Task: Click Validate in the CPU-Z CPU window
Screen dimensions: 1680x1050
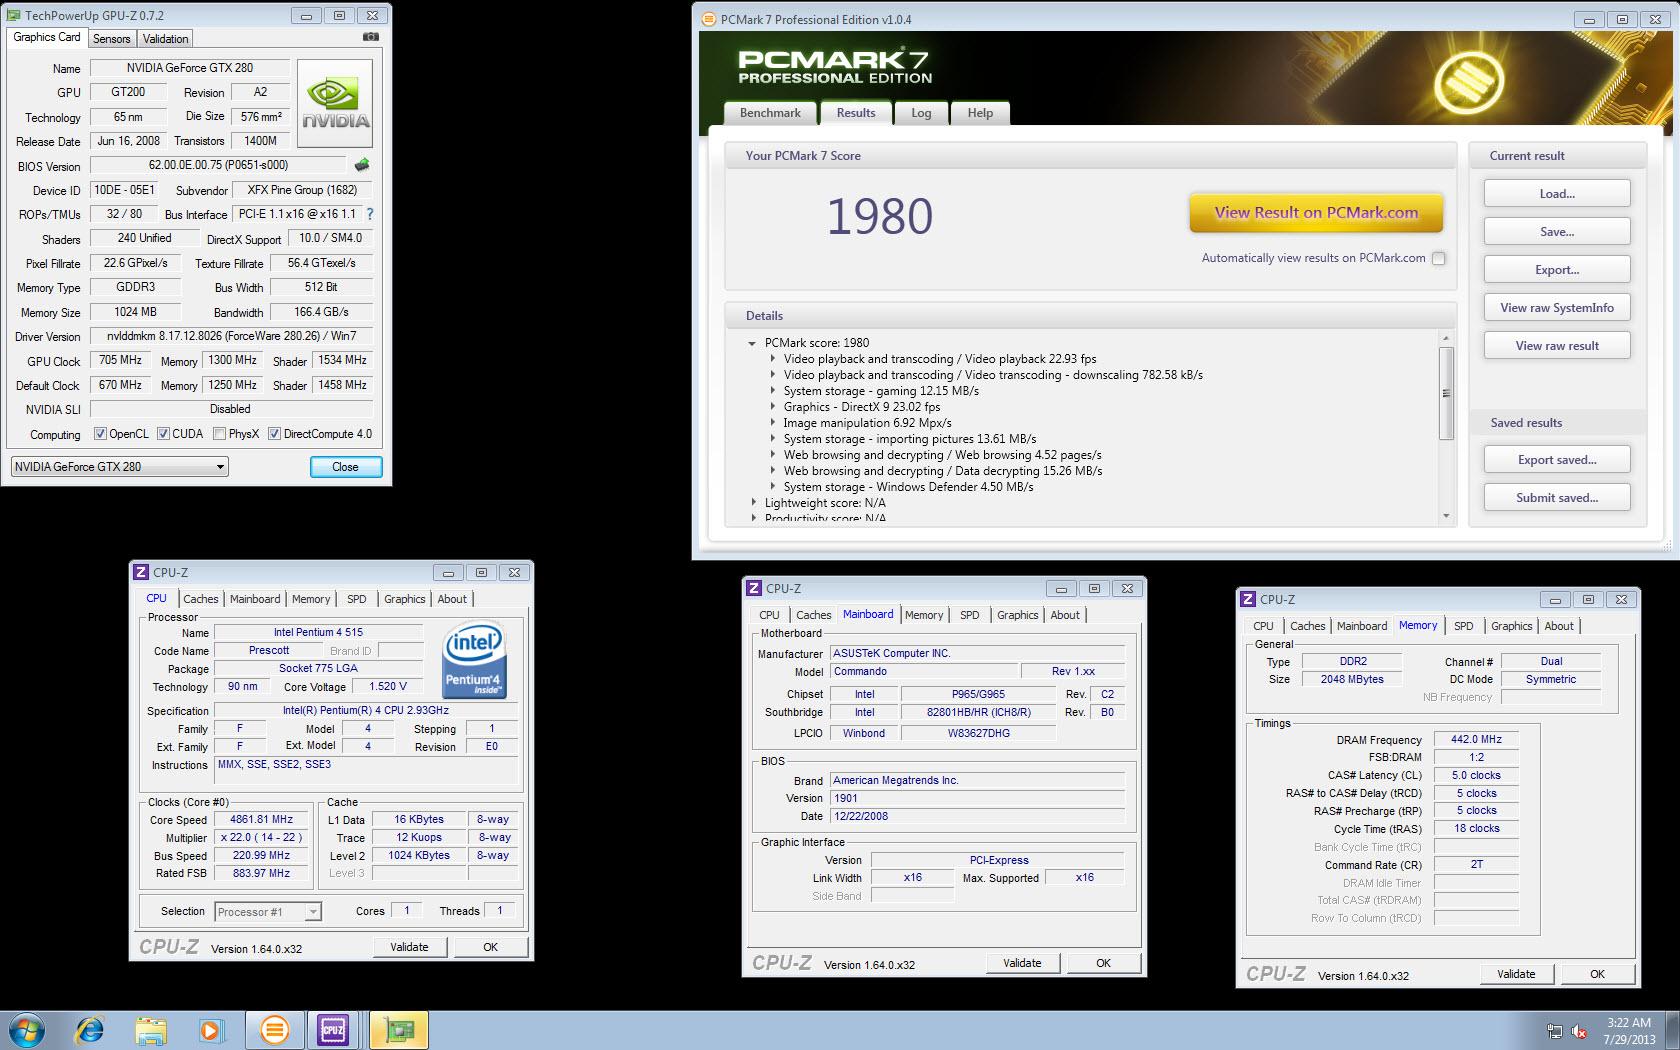Action: point(409,947)
